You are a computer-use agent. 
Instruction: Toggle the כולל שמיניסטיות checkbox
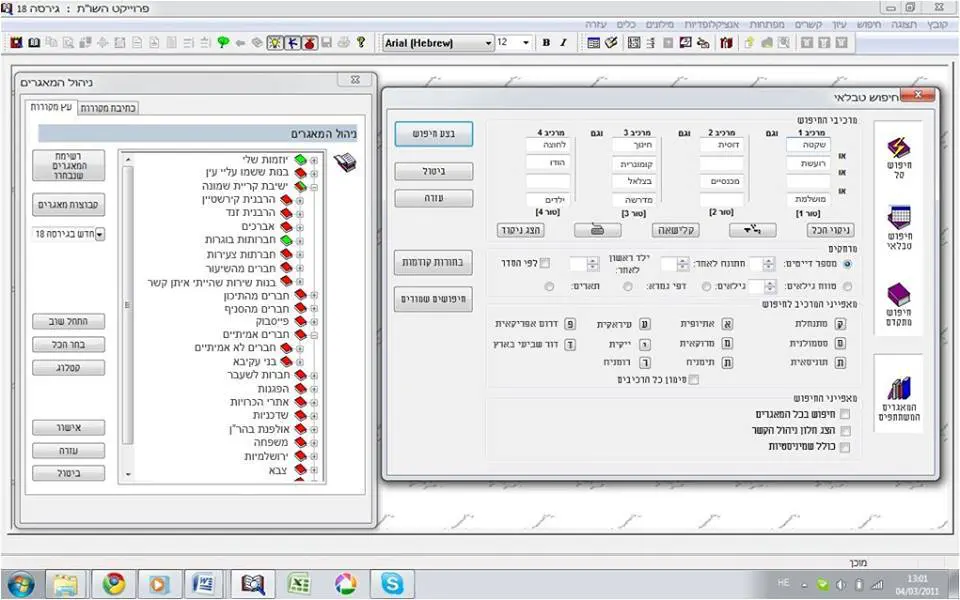click(845, 447)
